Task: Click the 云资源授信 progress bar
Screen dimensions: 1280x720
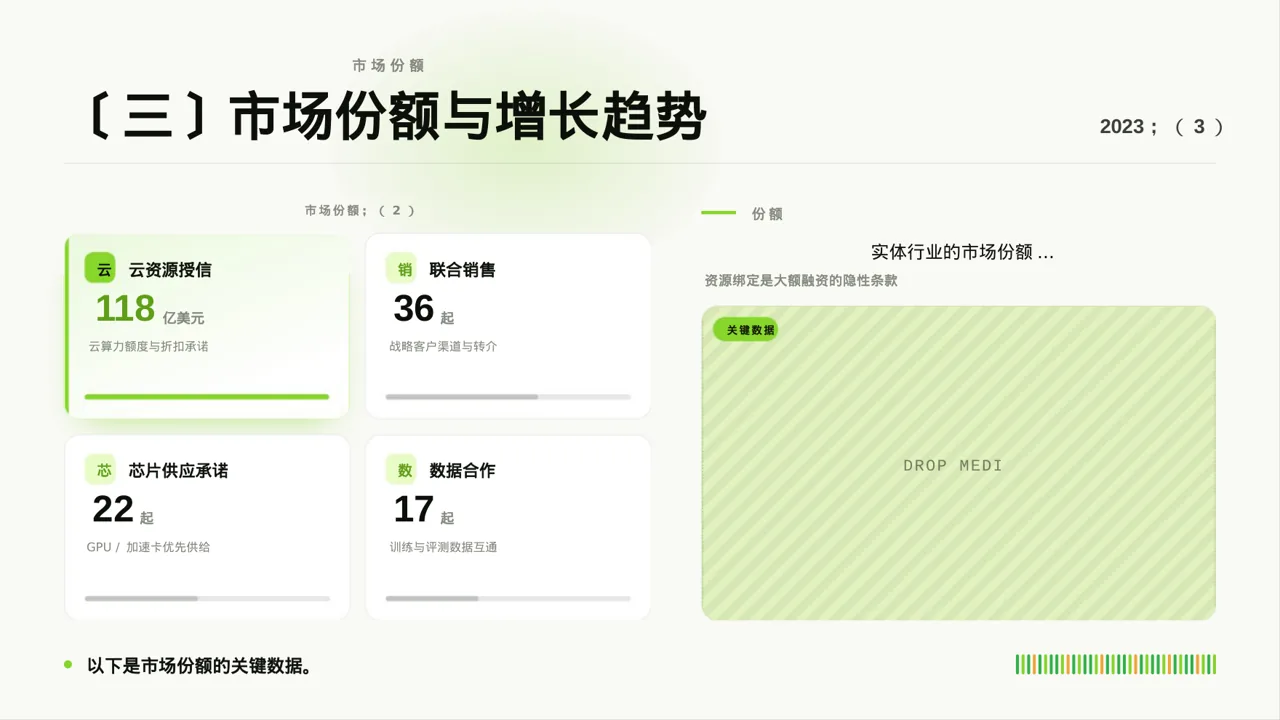Action: pos(207,397)
